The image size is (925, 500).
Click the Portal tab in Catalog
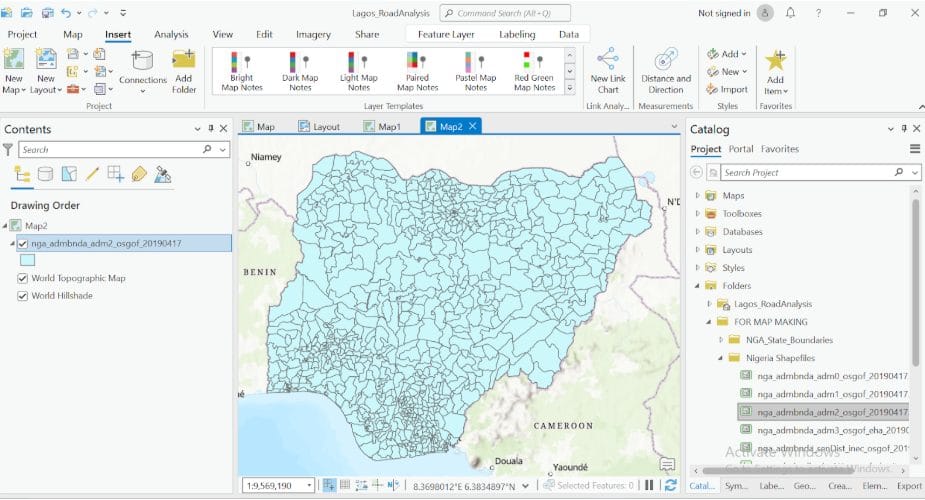[741, 149]
